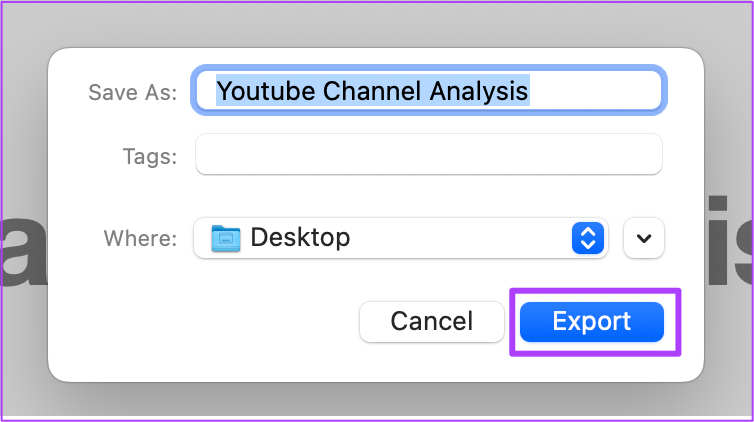Screen dimensions: 754x422
Task: Expand the dialog with the chevron button
Action: [x=643, y=238]
